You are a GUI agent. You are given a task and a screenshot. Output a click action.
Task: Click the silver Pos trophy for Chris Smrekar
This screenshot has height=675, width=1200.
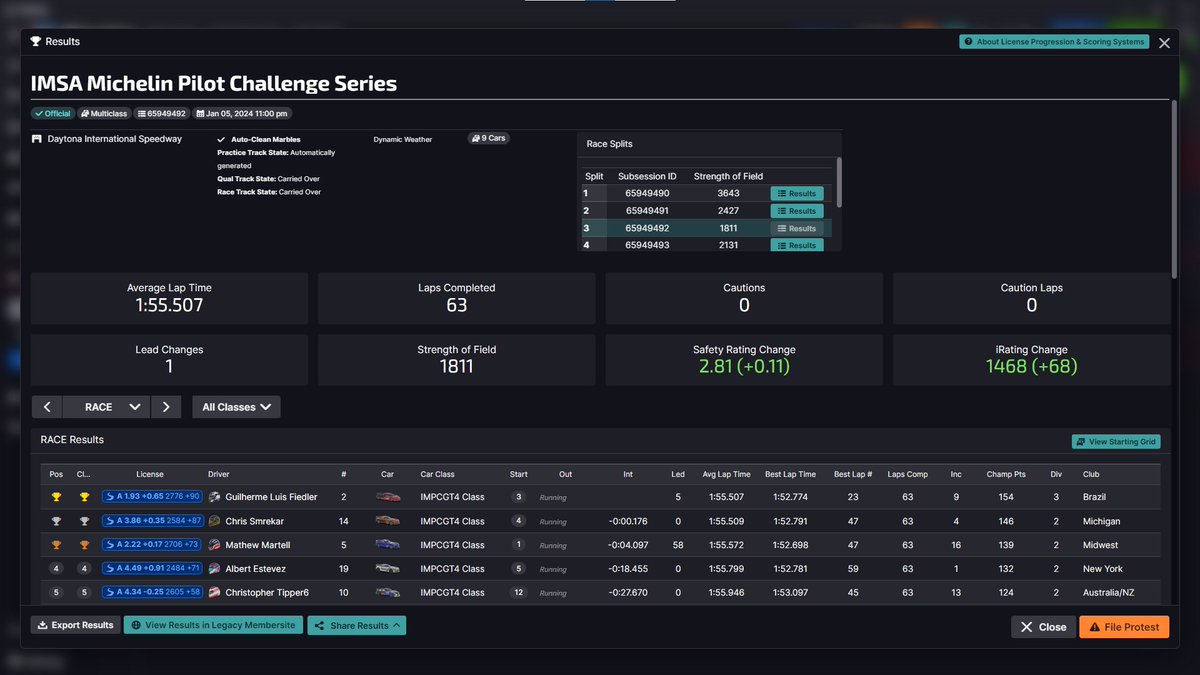coord(57,521)
